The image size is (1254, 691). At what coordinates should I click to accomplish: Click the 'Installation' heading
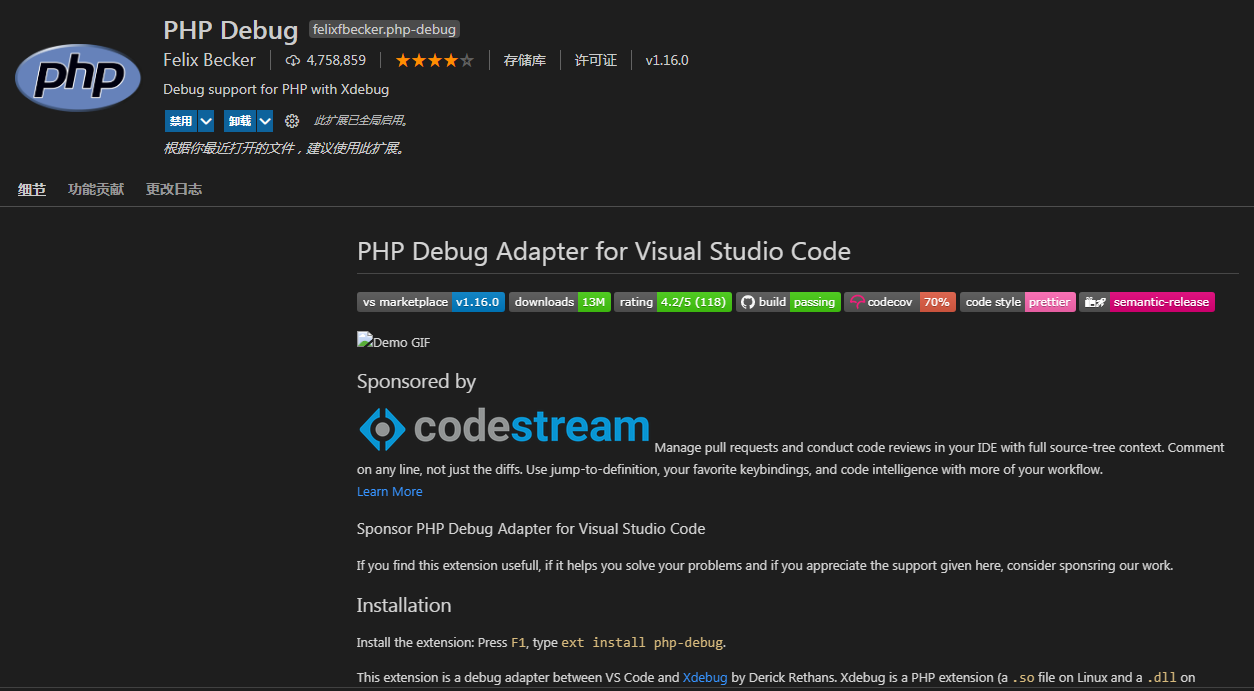pos(404,605)
